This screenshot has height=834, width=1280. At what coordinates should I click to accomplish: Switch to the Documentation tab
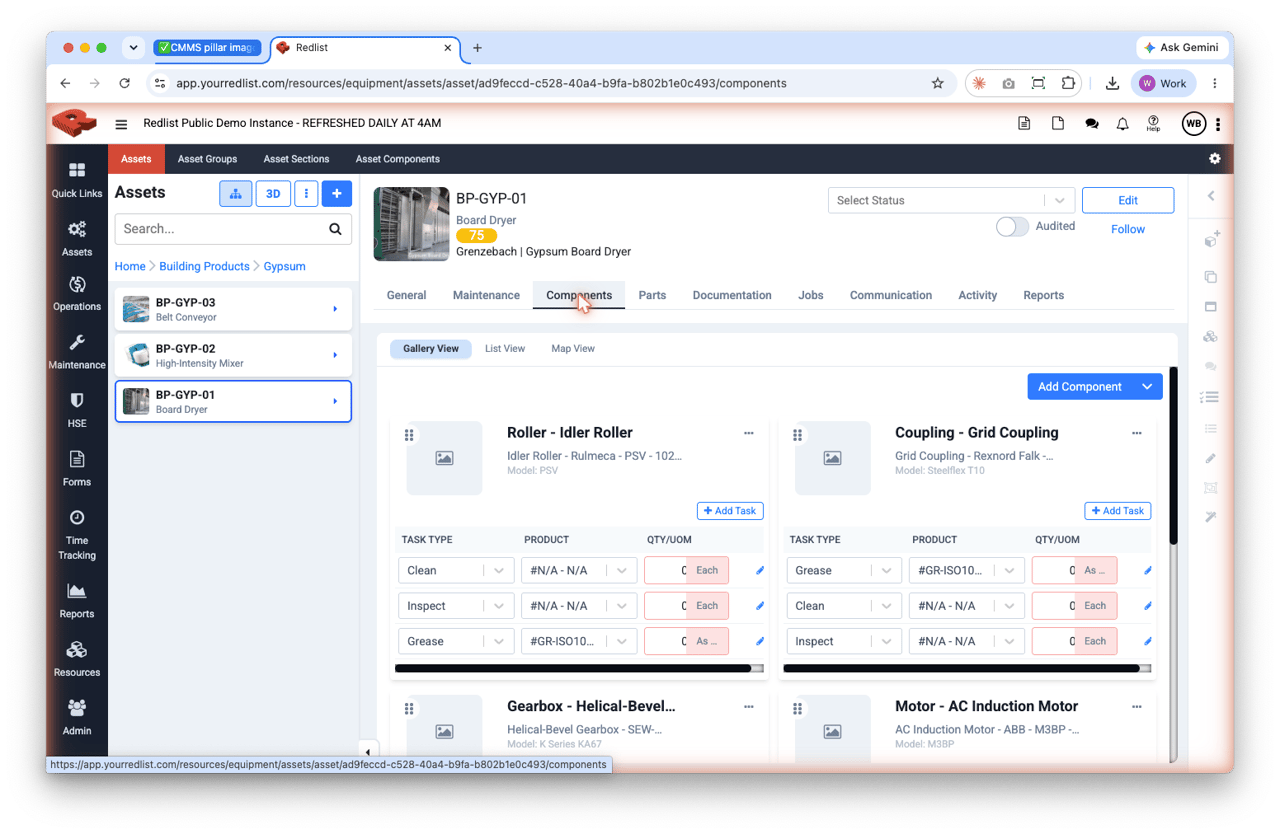(x=732, y=295)
